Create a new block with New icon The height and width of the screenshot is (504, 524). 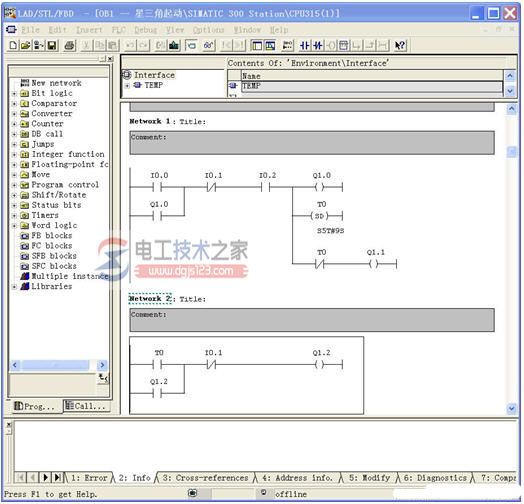tap(13, 45)
